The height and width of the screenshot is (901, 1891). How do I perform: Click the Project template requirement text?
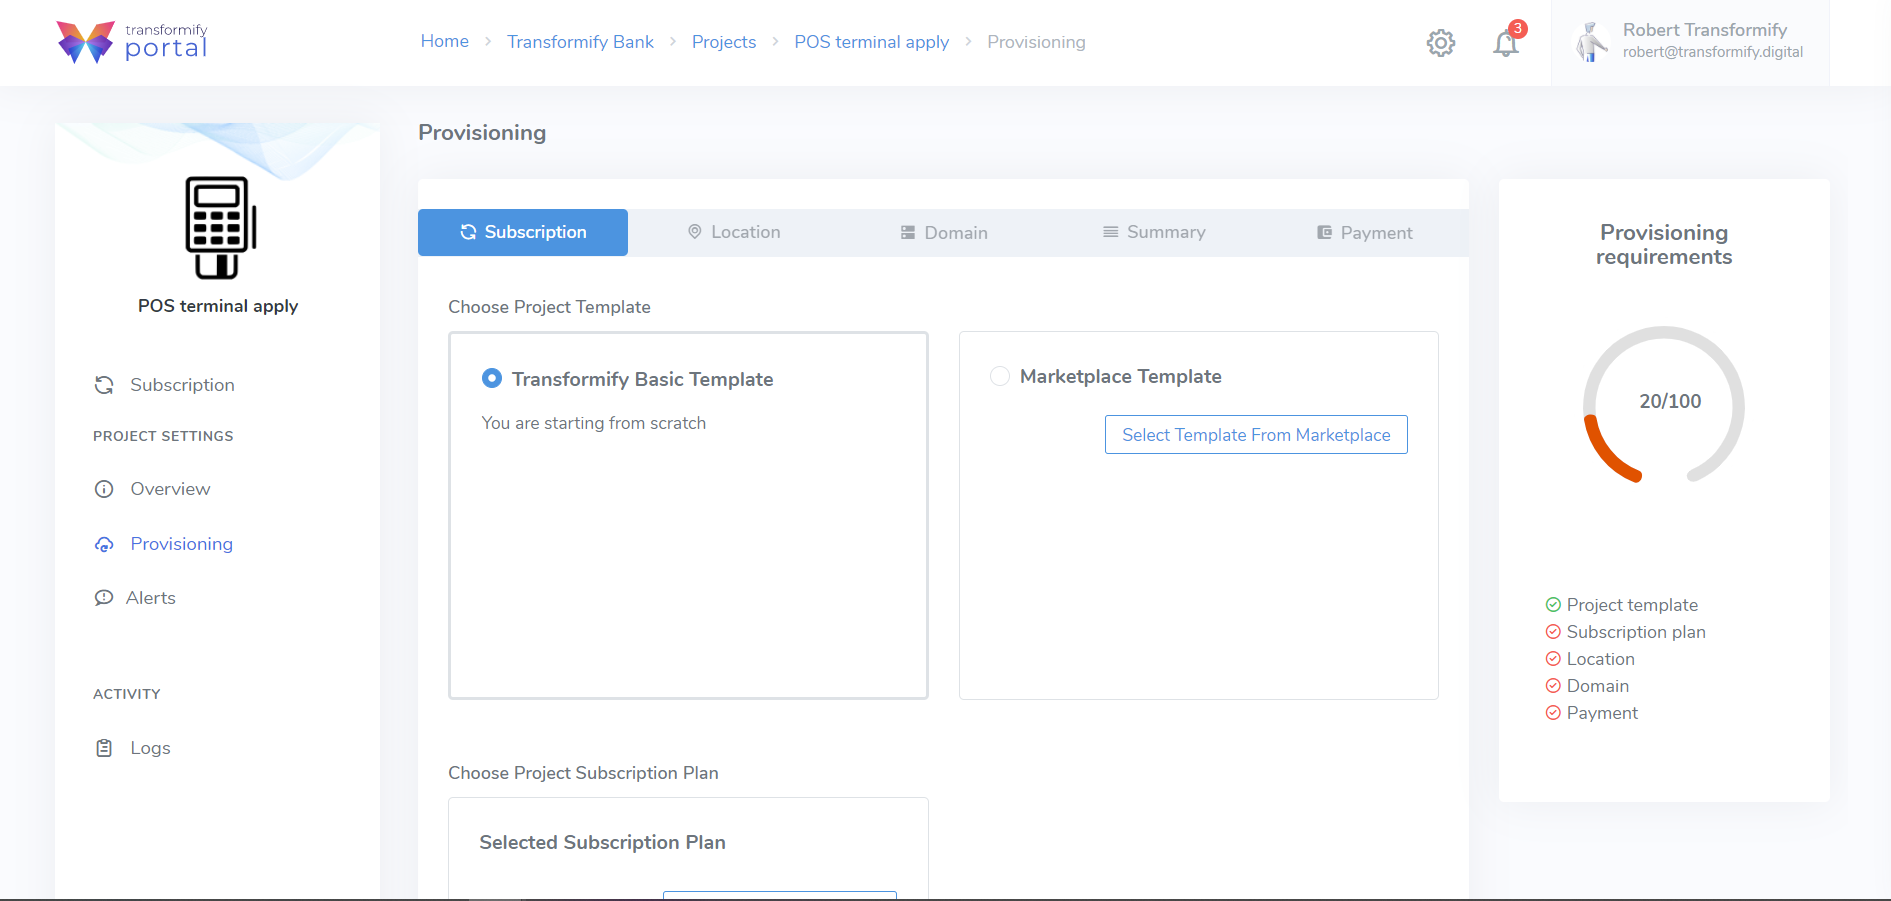[1632, 605]
